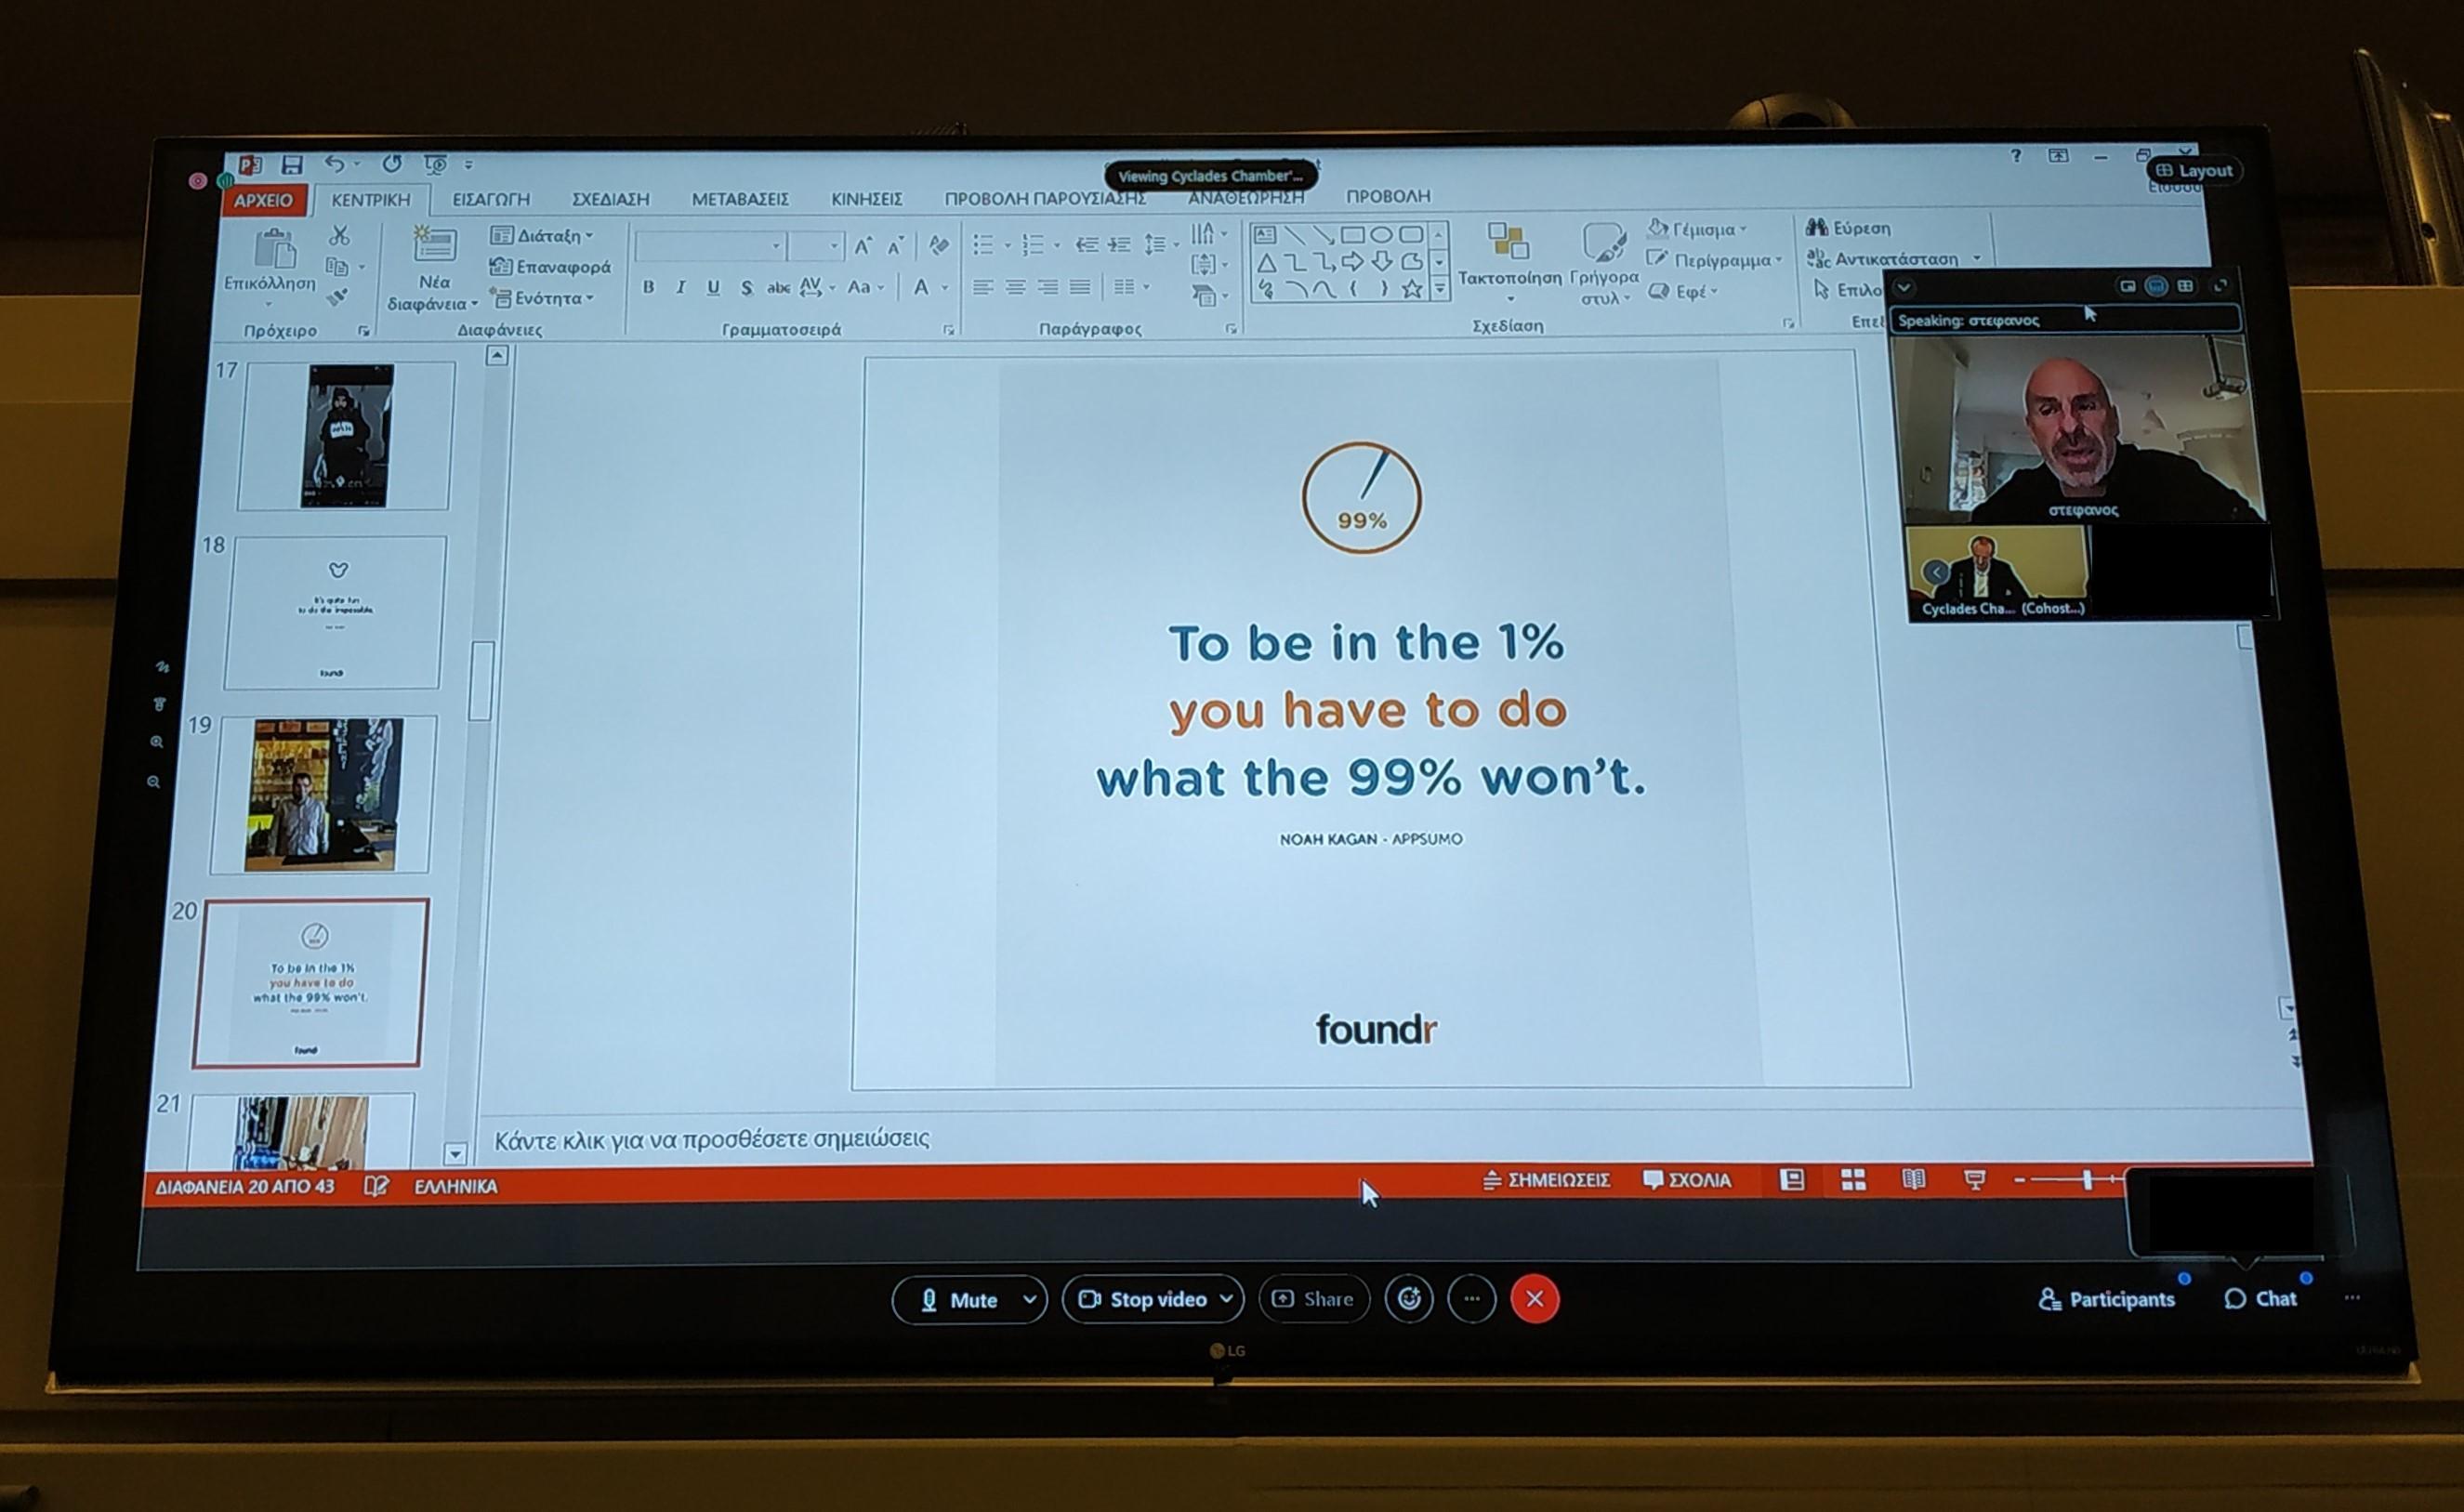
Task: Click the notes field Κάντε κλικ για να προσθέσετε σημειώσεις
Action: (712, 1139)
